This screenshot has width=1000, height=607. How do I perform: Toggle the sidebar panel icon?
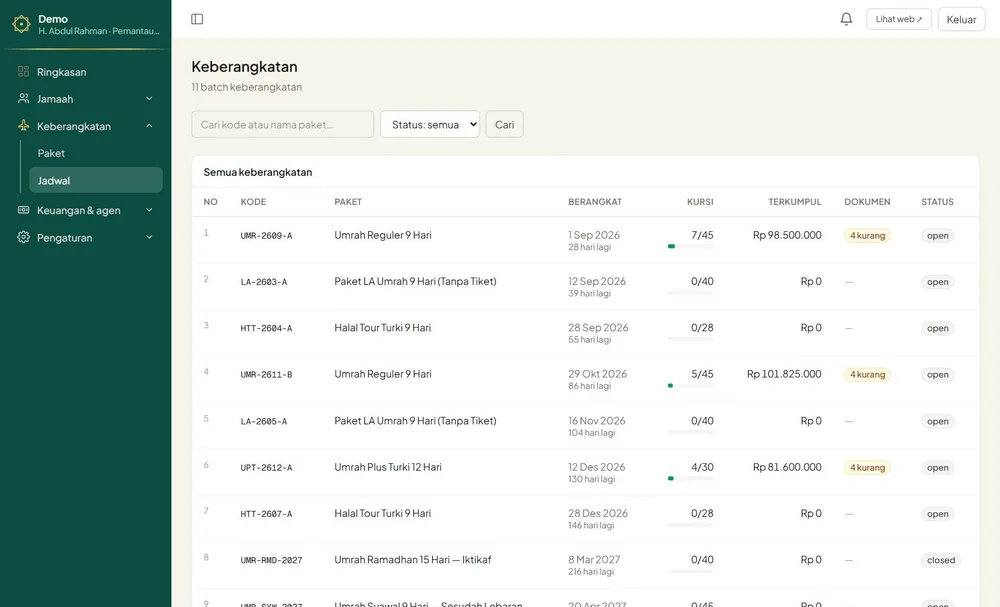click(197, 19)
